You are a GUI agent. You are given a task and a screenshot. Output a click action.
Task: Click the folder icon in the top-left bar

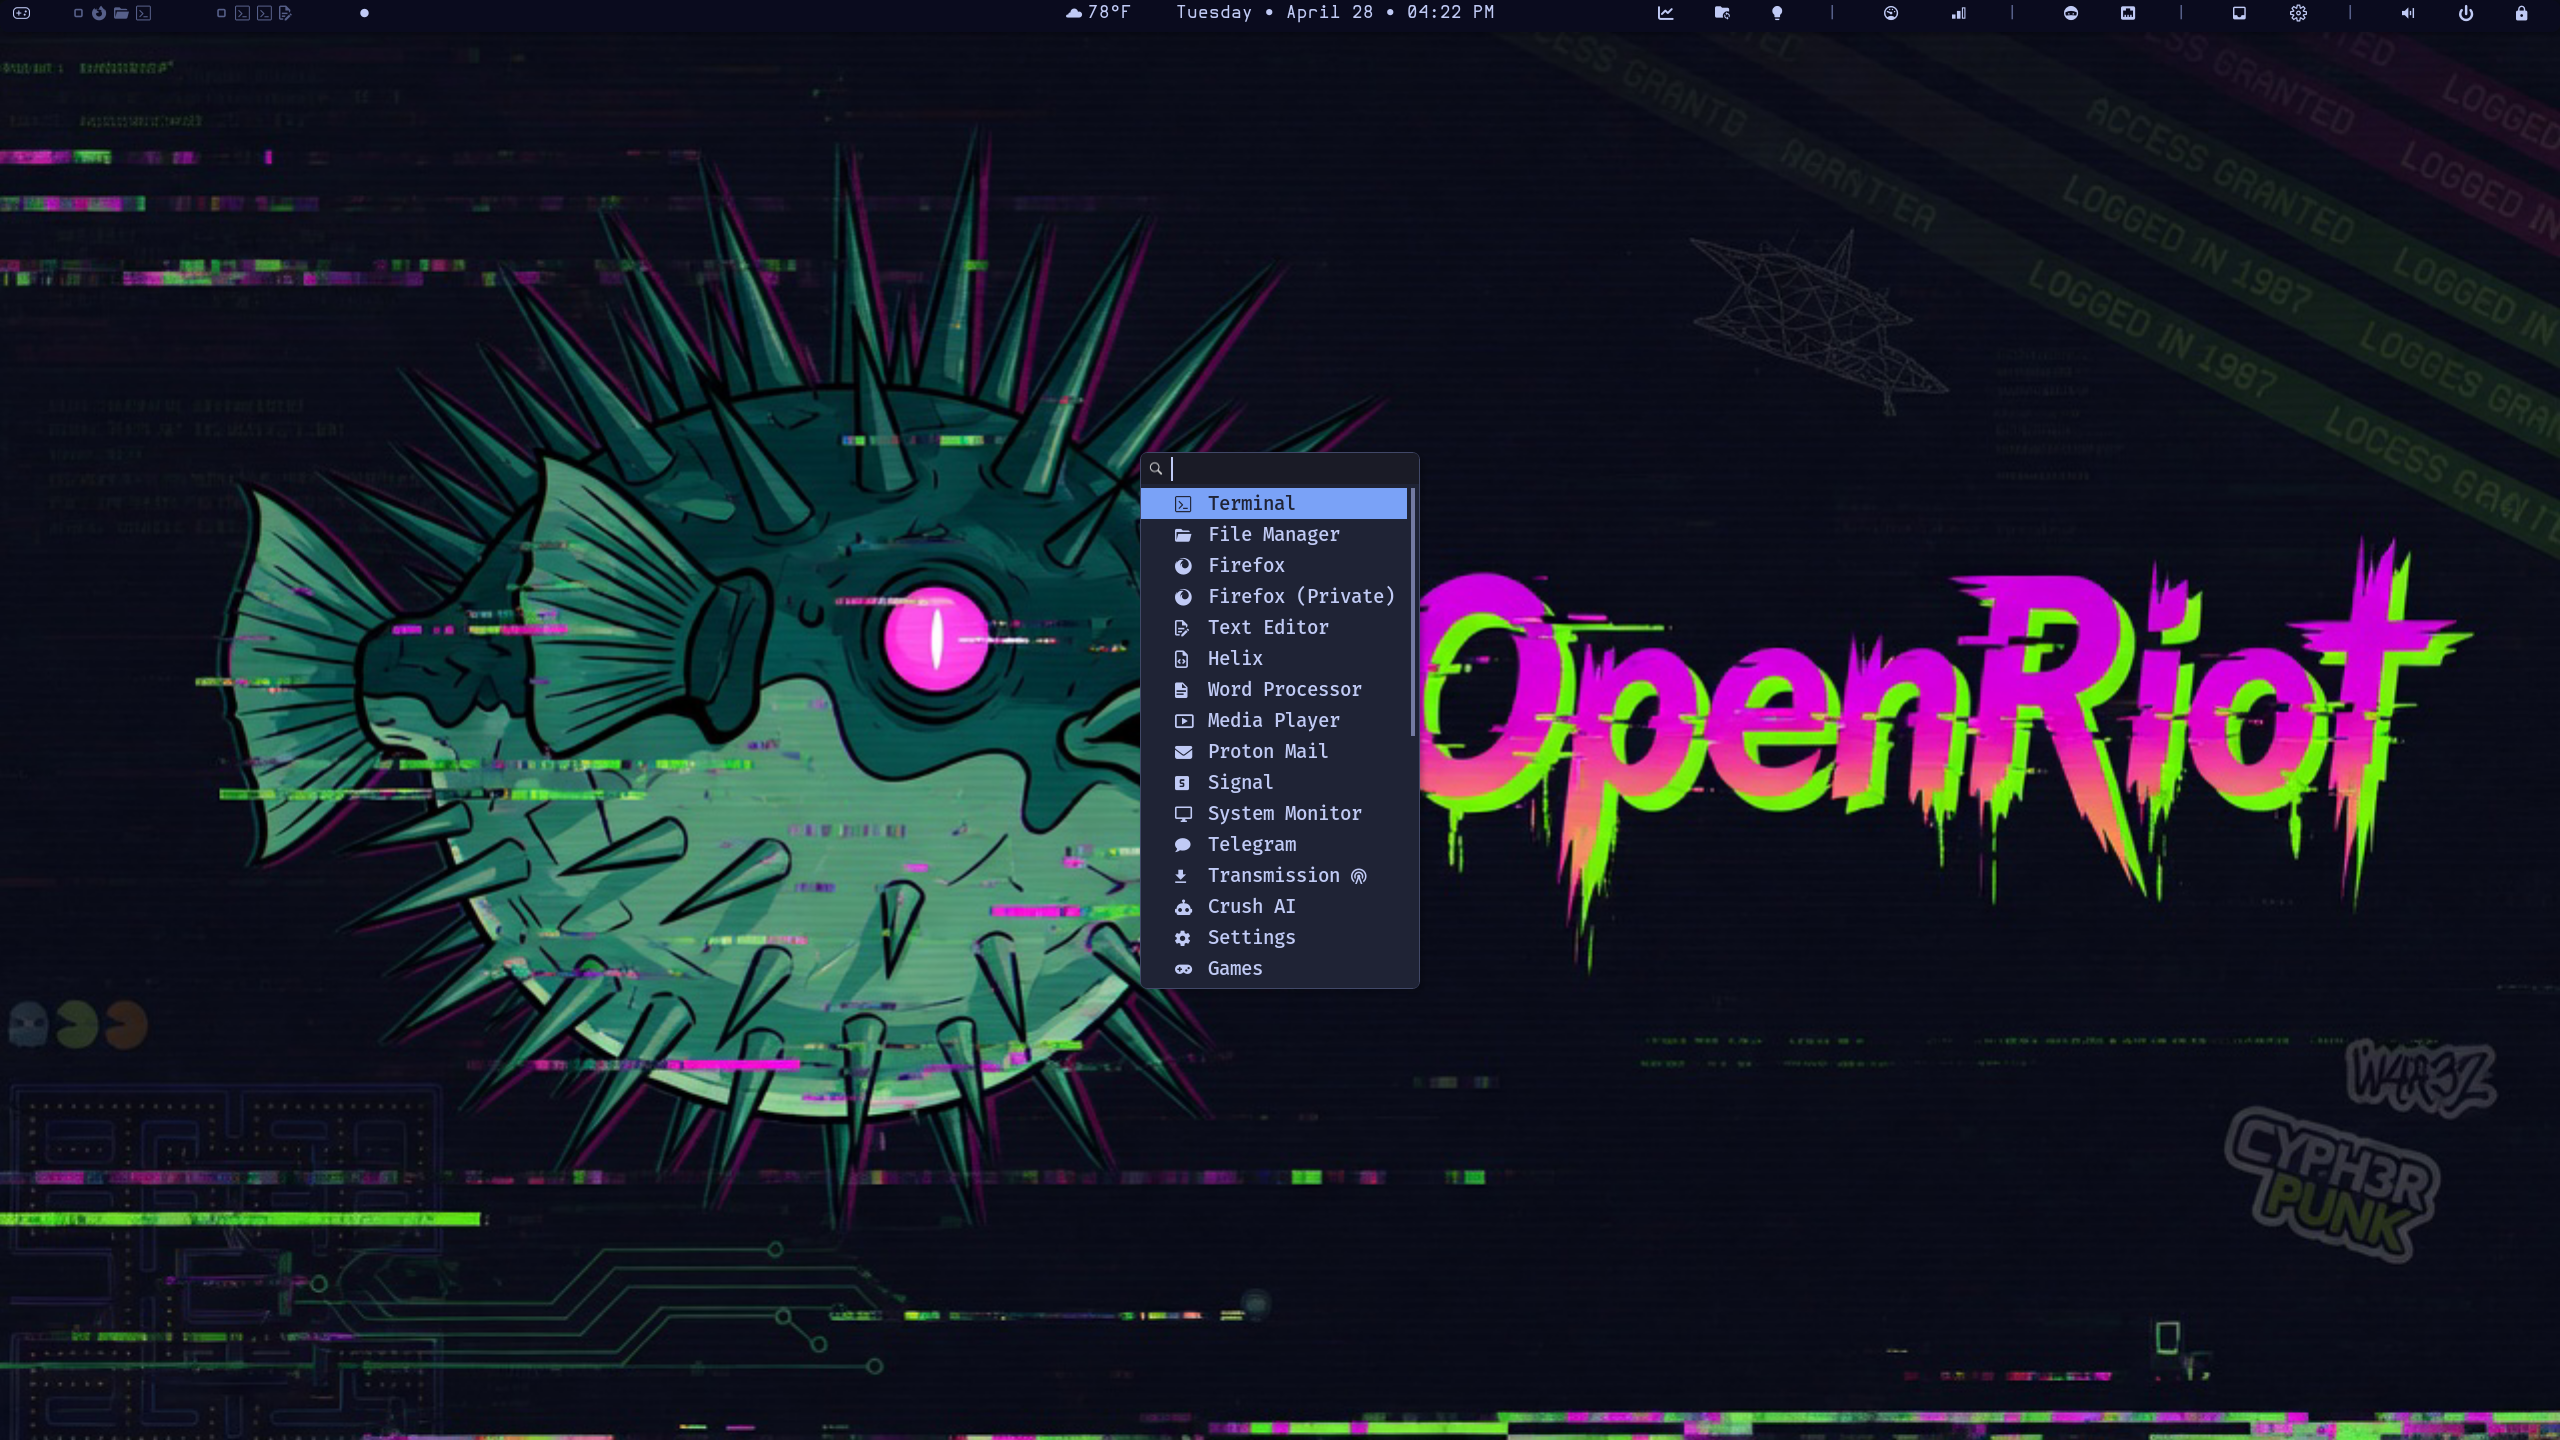(x=121, y=13)
